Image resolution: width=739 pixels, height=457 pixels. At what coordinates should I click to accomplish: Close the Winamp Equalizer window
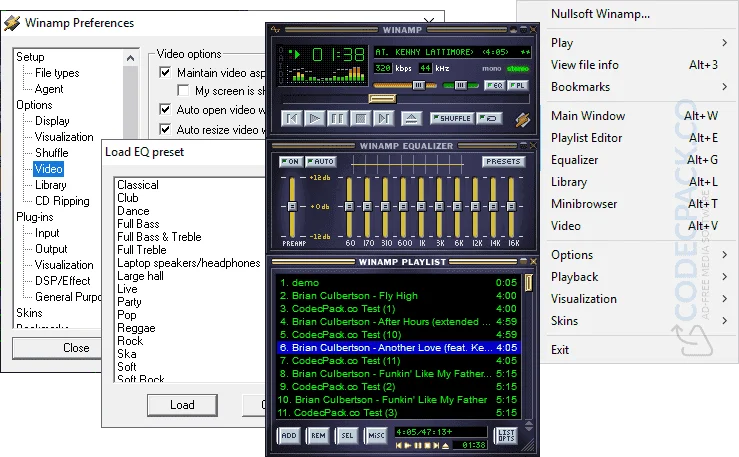coord(534,146)
